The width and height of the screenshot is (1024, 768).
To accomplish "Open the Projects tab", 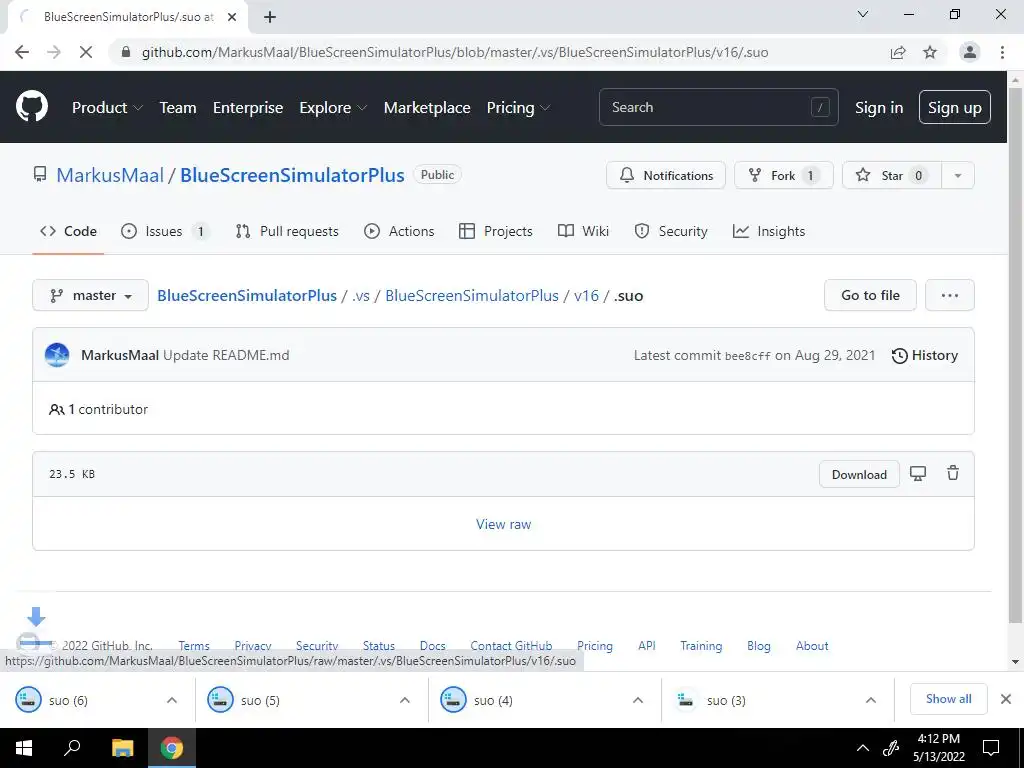I will 496,231.
